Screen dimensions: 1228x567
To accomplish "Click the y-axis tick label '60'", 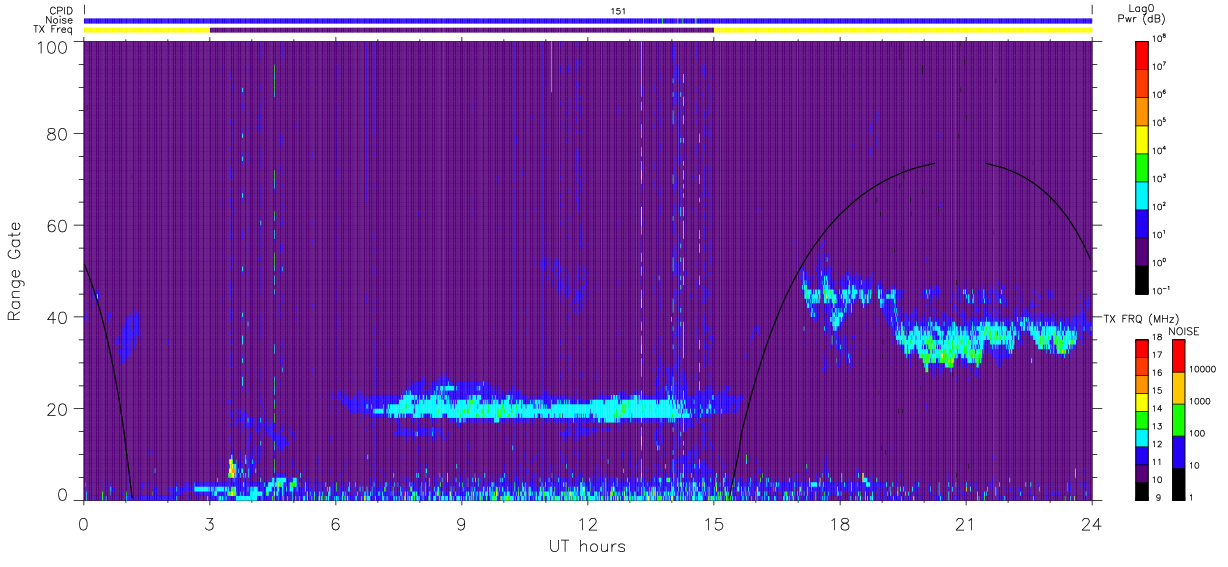I will coord(58,225).
